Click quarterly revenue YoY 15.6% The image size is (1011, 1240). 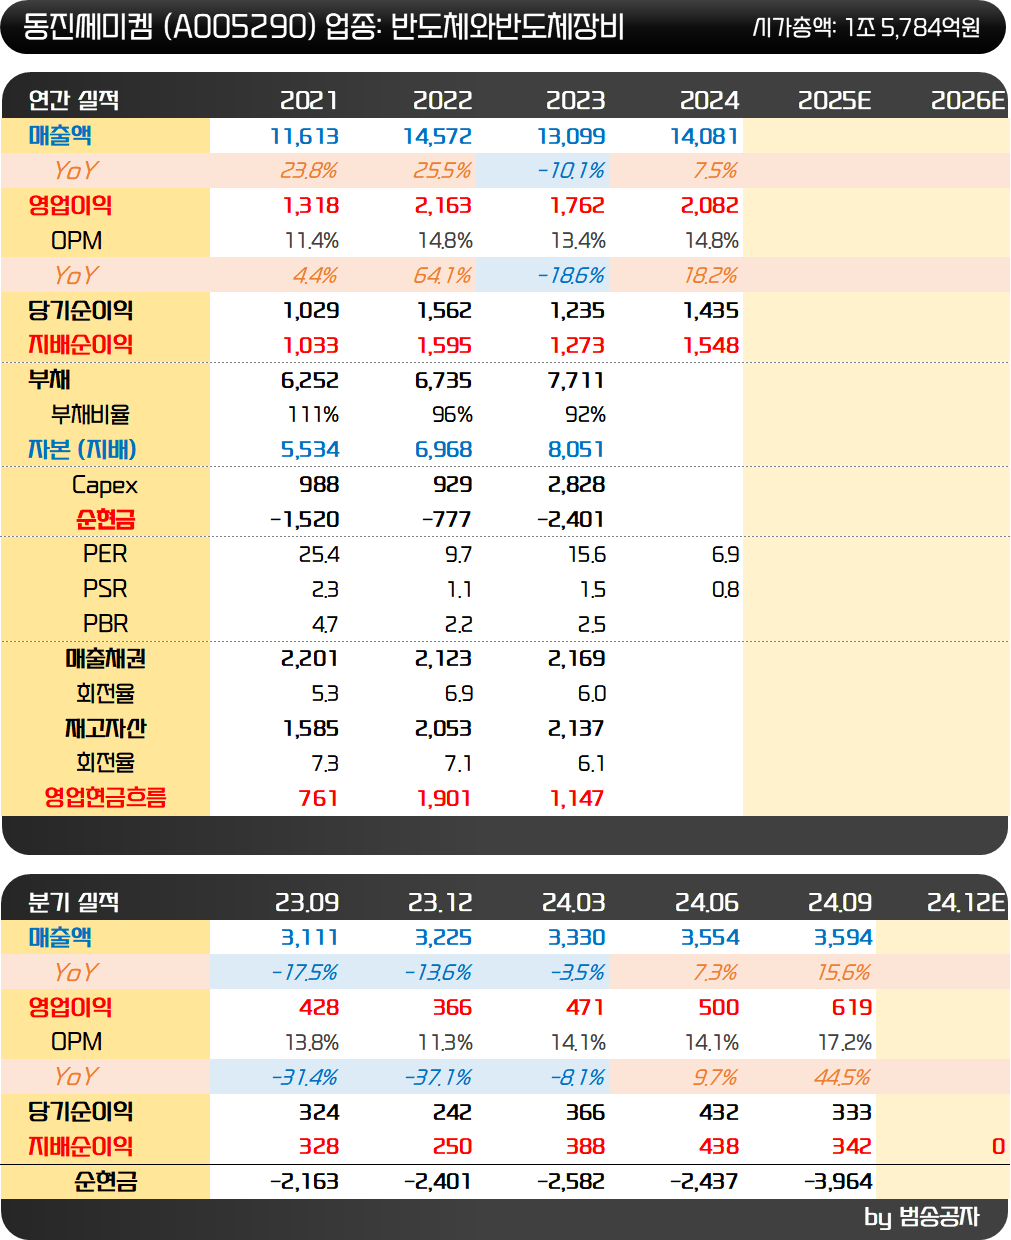click(x=844, y=972)
